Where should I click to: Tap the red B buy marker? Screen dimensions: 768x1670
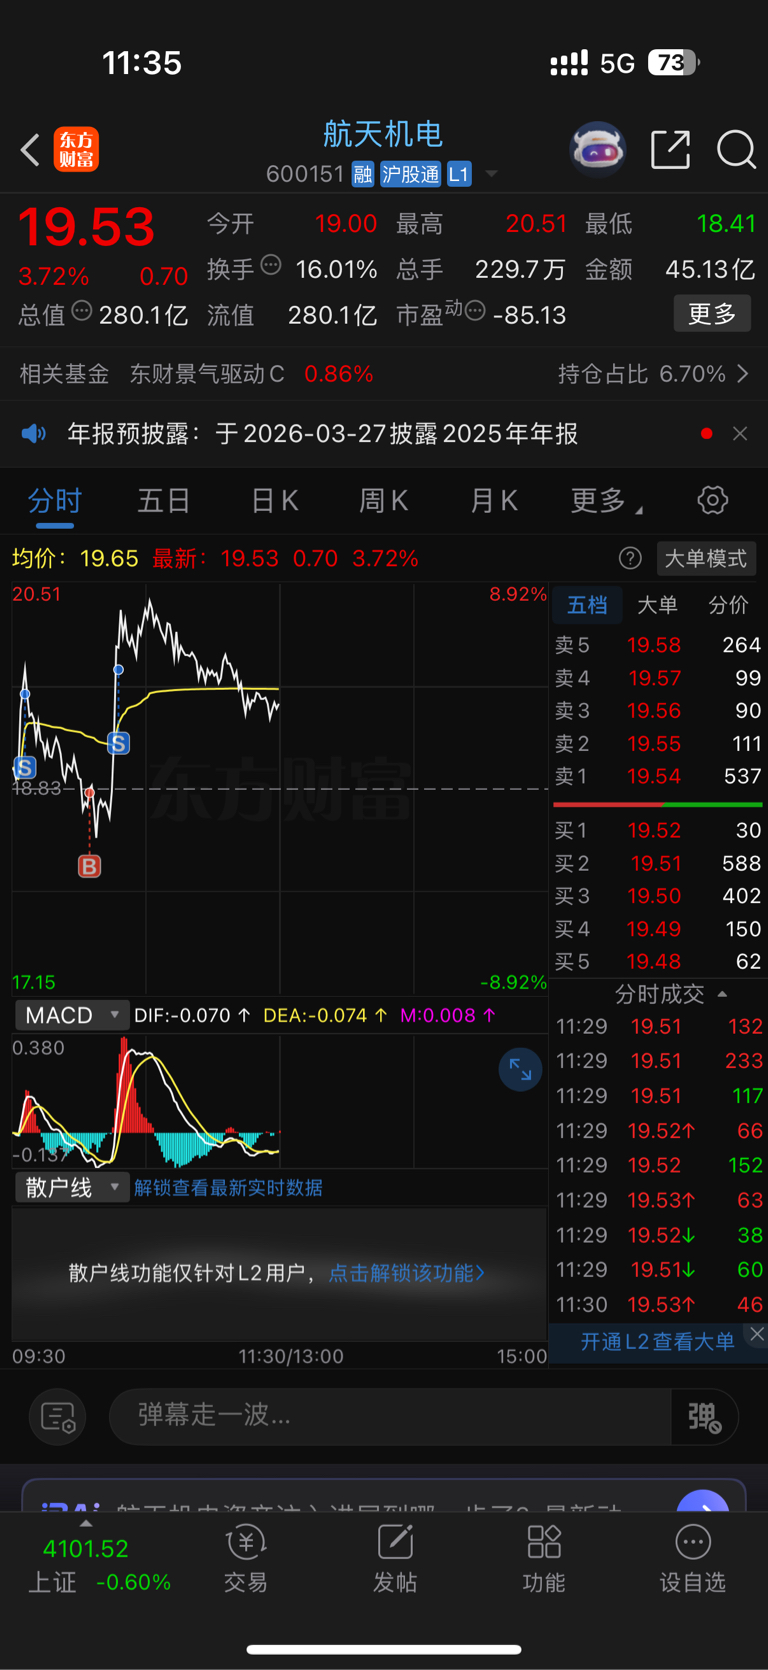pos(90,866)
